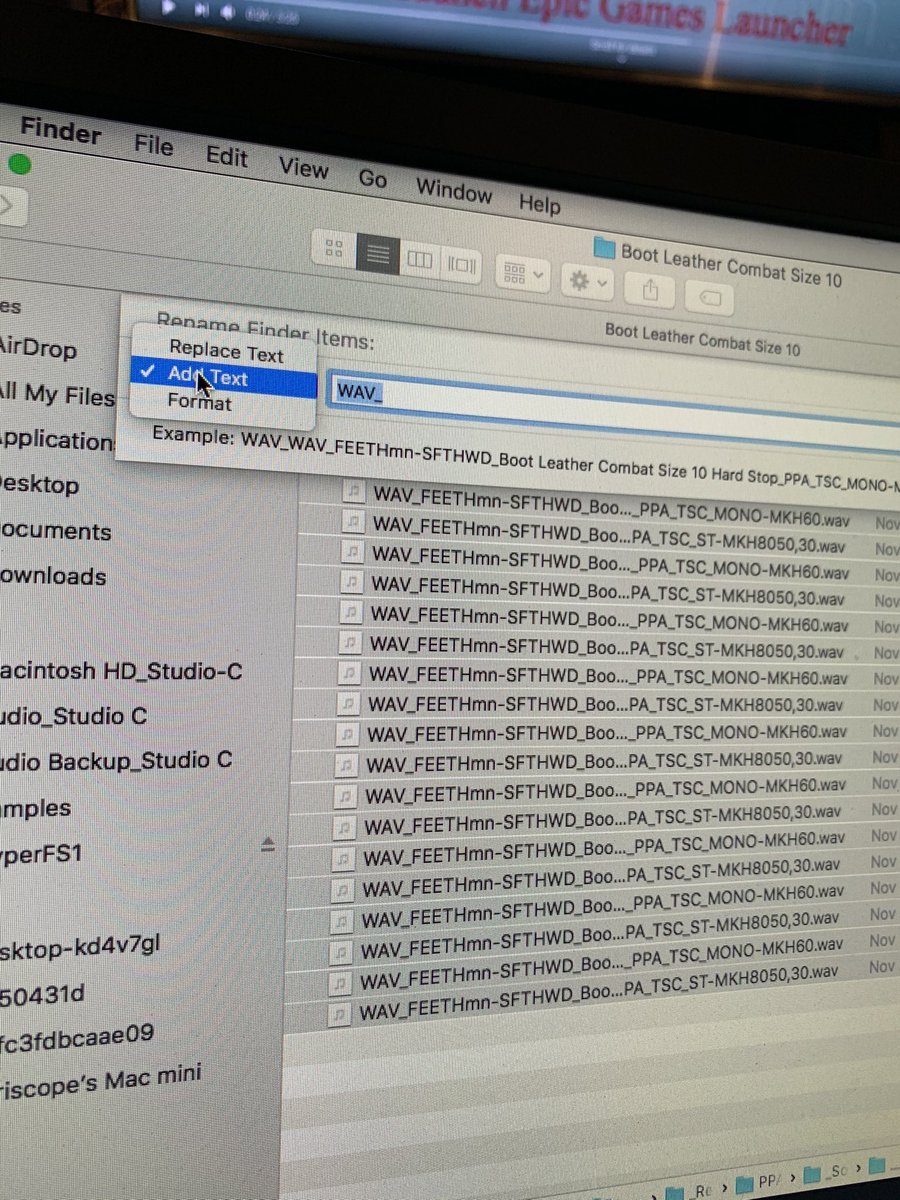900x1200 pixels.
Task: Click the green zoom window button
Action: point(19,164)
